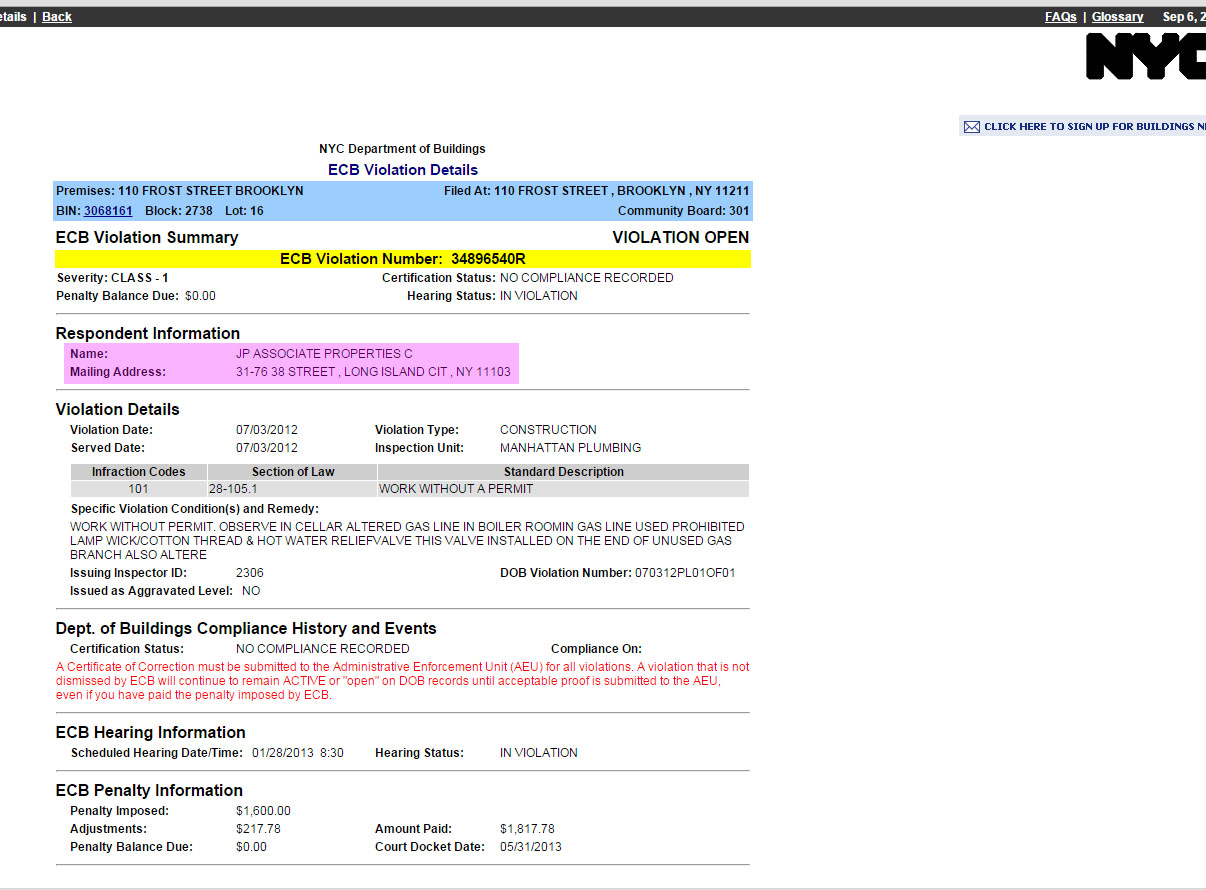Image resolution: width=1206 pixels, height=890 pixels.
Task: Click DOB Violation Number 070312PL01OF01
Action: coord(685,573)
